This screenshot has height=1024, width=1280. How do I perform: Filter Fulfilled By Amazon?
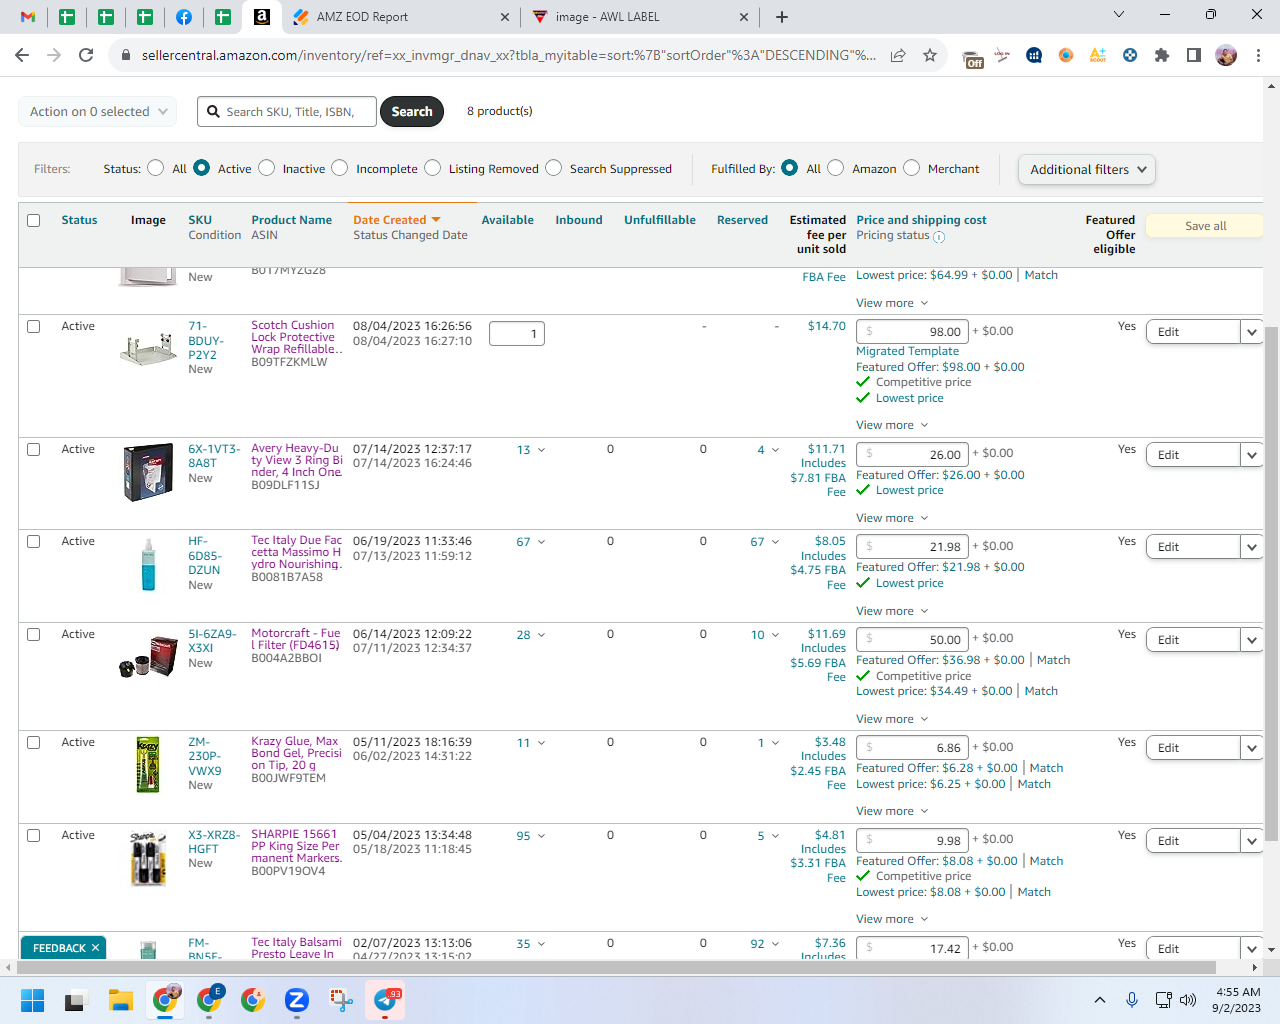[x=836, y=168]
